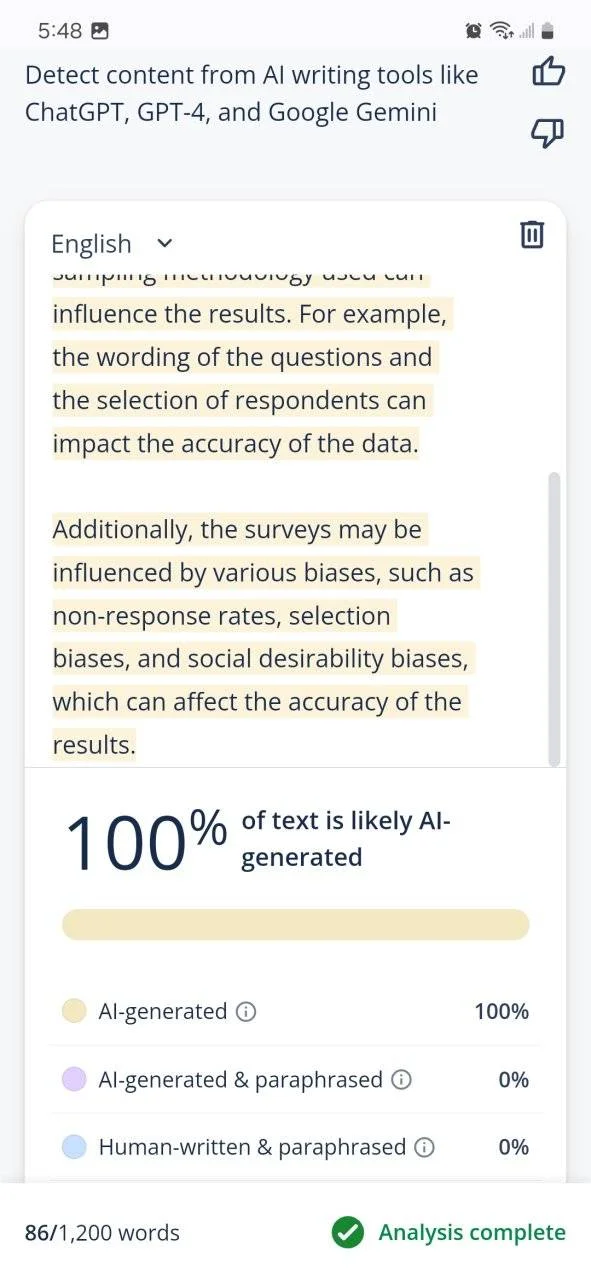Open info icon for AI-generated & paraphrased
The image size is (591, 1280).
(401, 1079)
